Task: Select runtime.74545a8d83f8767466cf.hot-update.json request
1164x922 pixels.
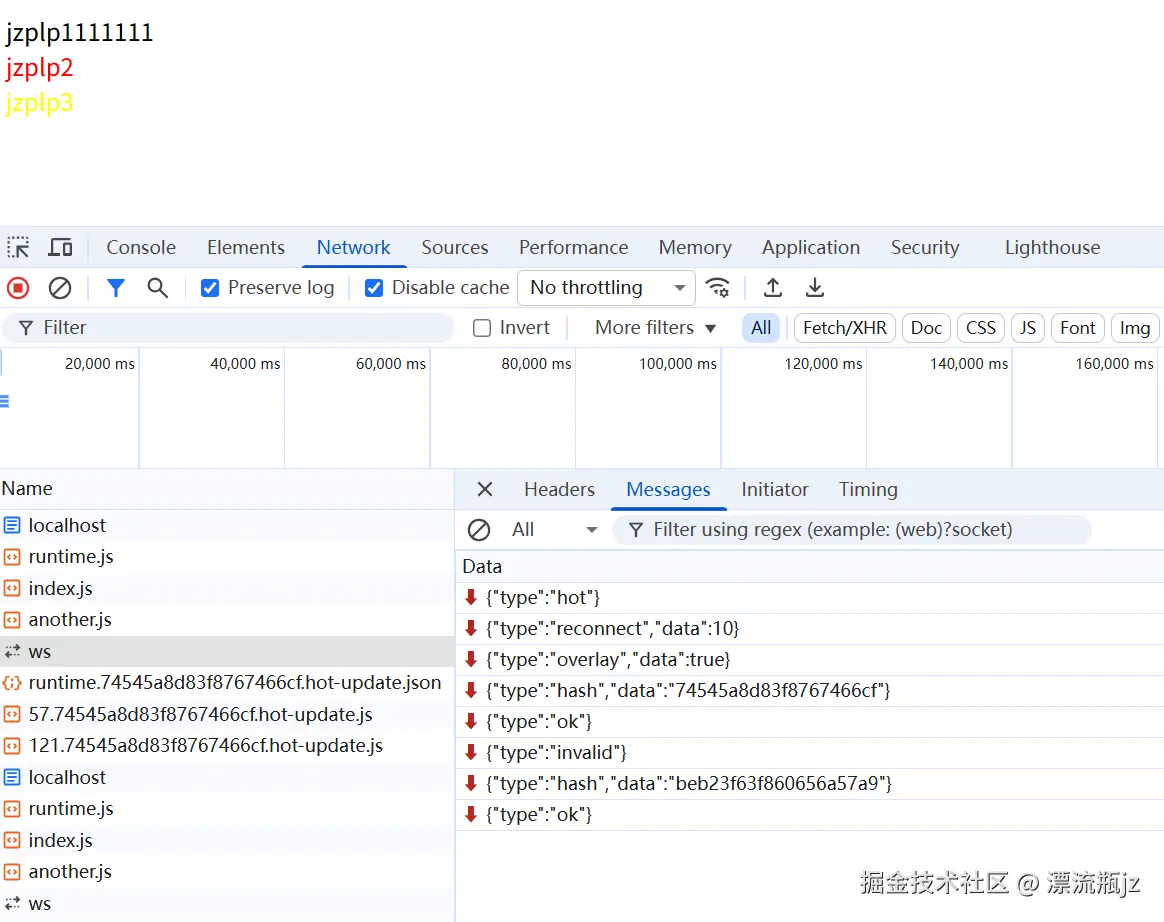Action: tap(226, 683)
